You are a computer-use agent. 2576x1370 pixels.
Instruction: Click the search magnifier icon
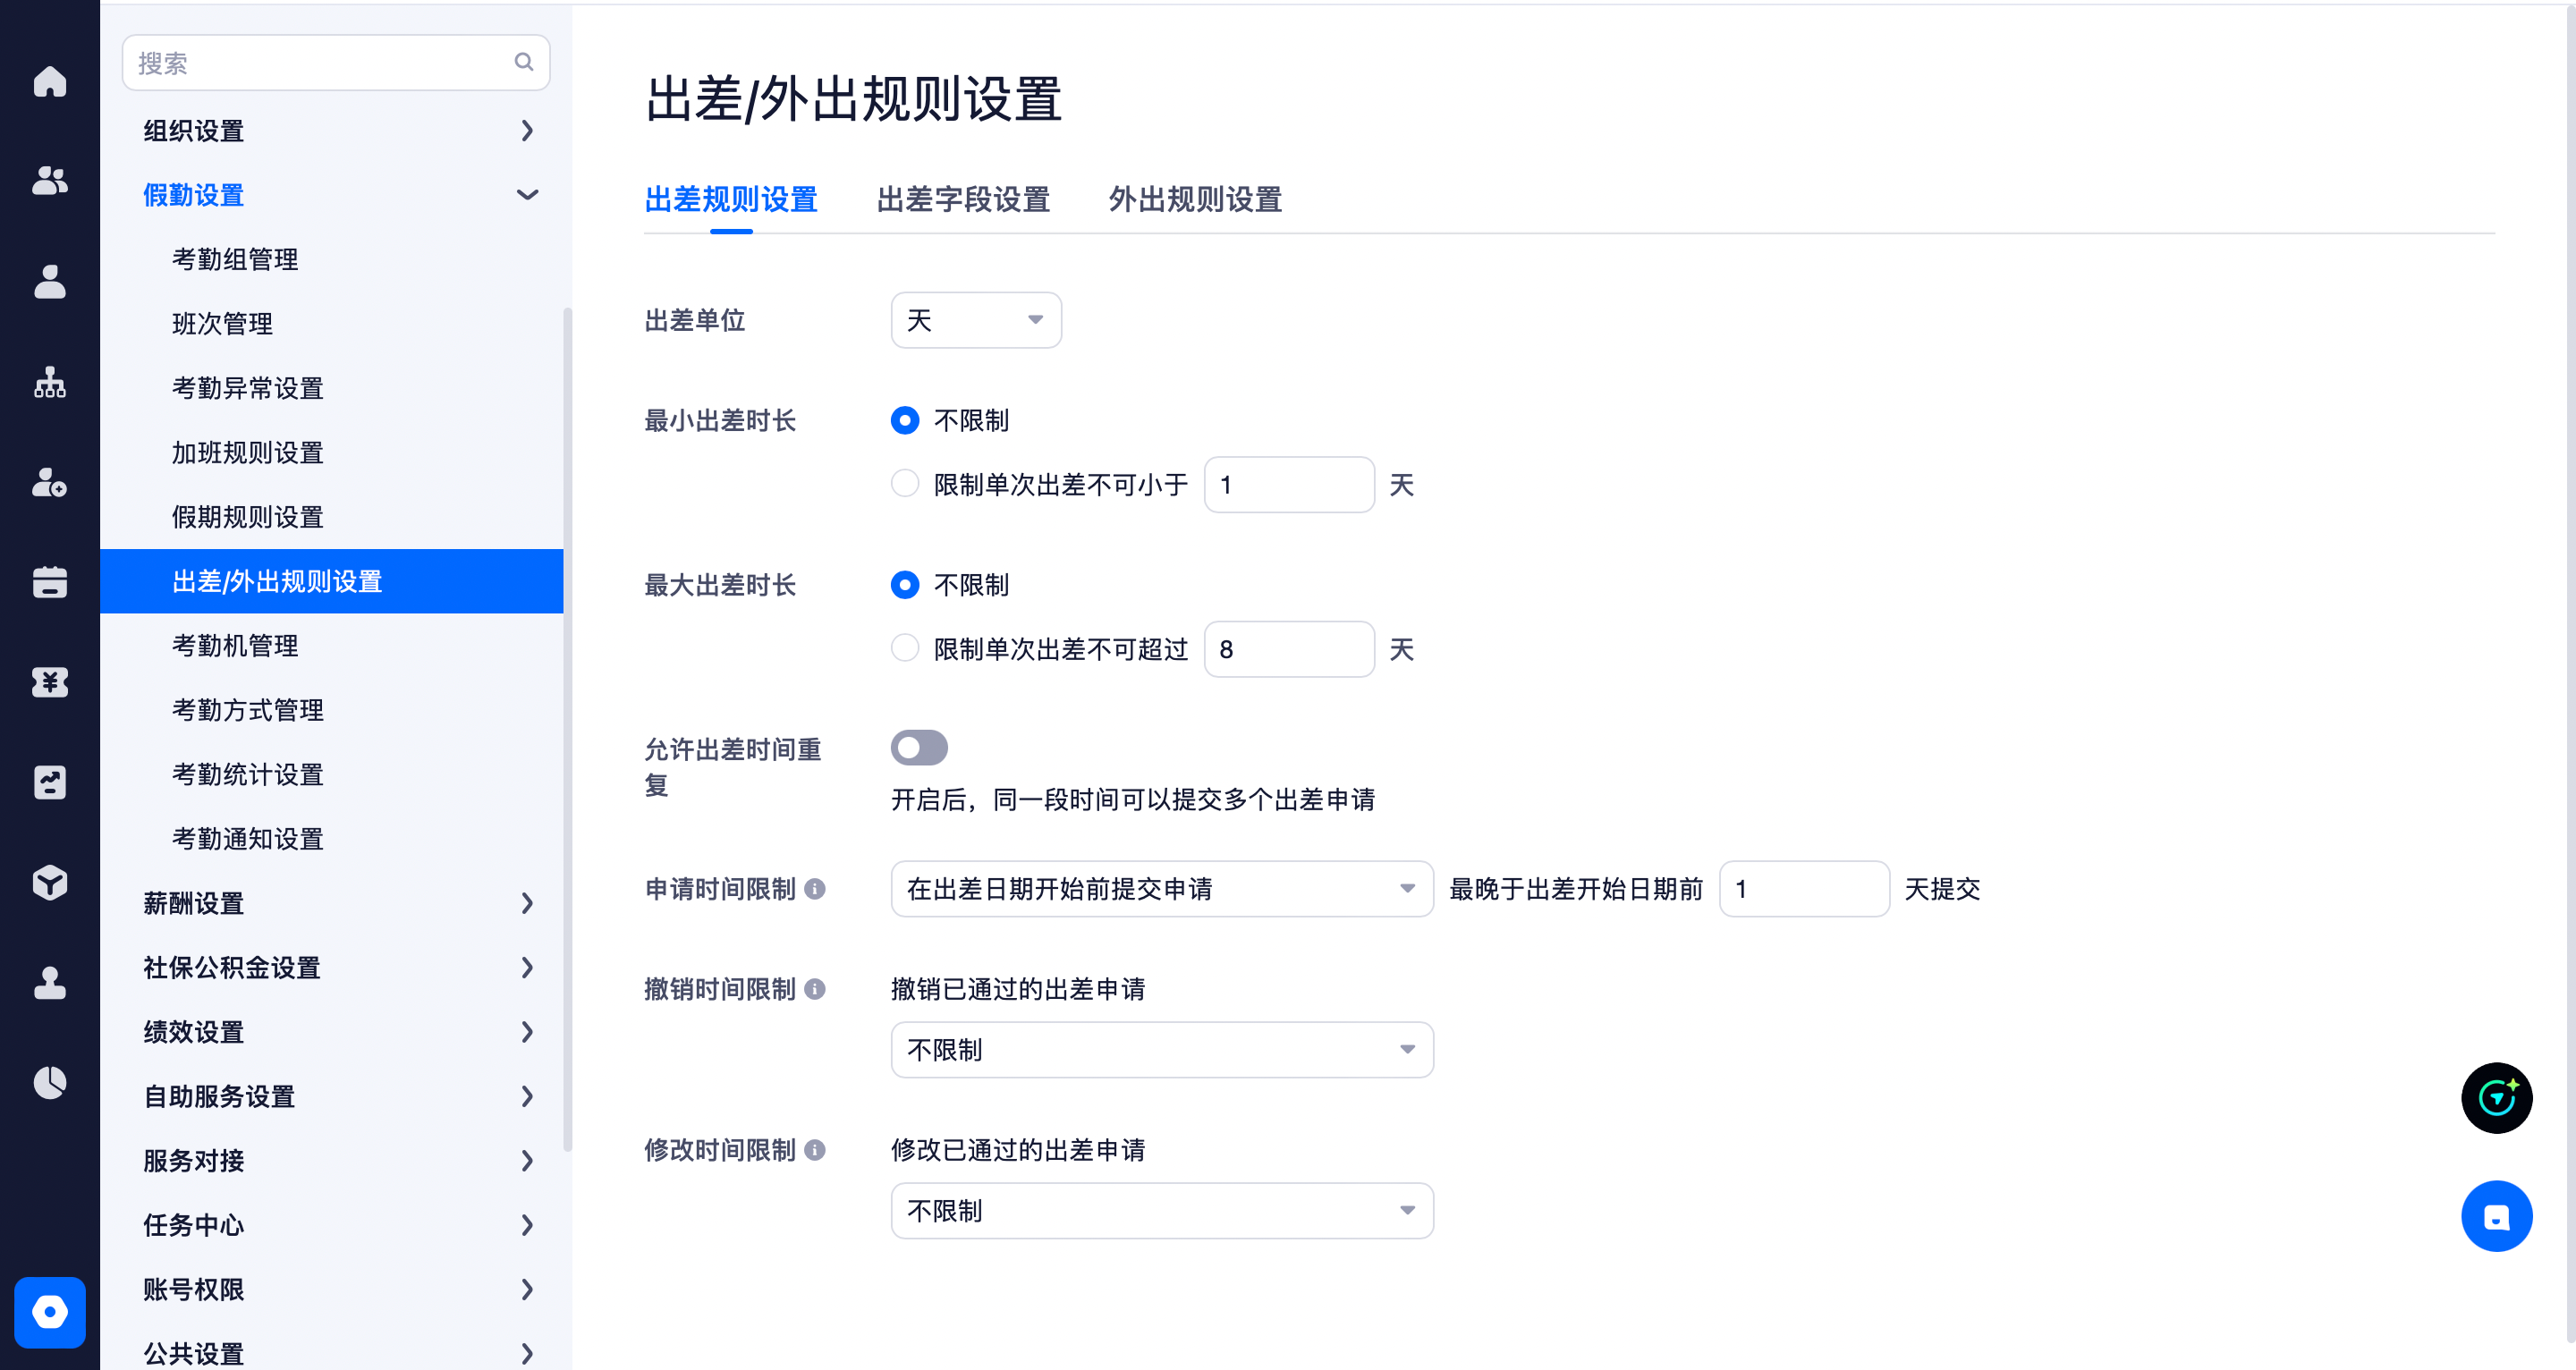524,62
